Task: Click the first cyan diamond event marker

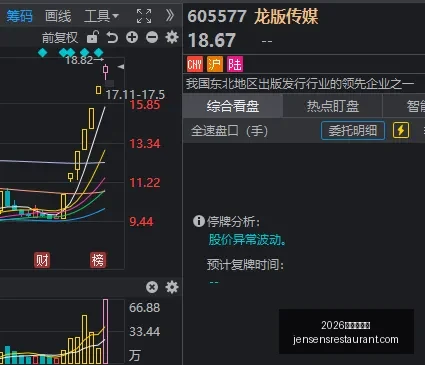Action: [x=42, y=53]
